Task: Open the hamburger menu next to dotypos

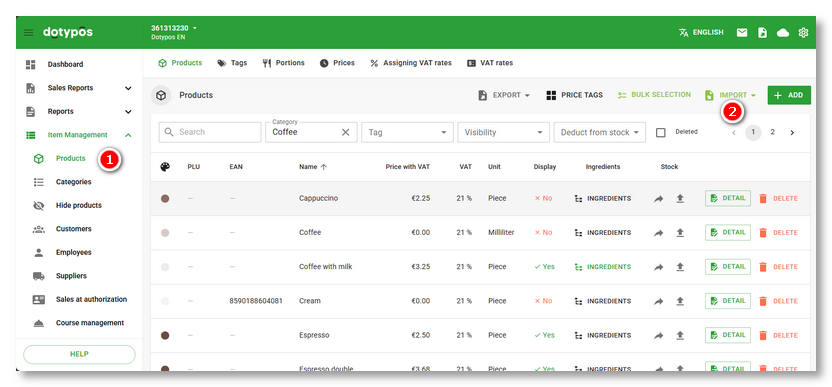Action: pos(28,33)
